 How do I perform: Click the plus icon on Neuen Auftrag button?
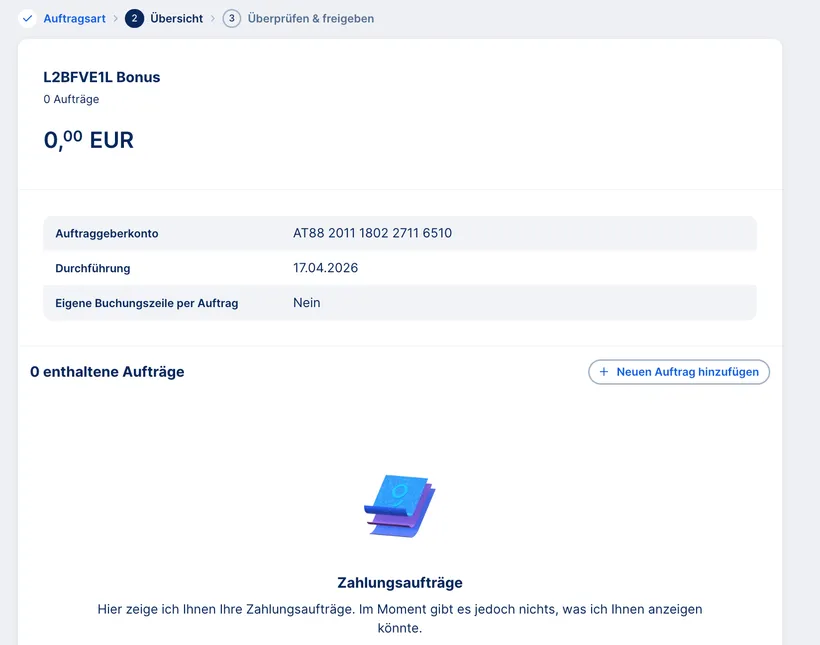[603, 371]
